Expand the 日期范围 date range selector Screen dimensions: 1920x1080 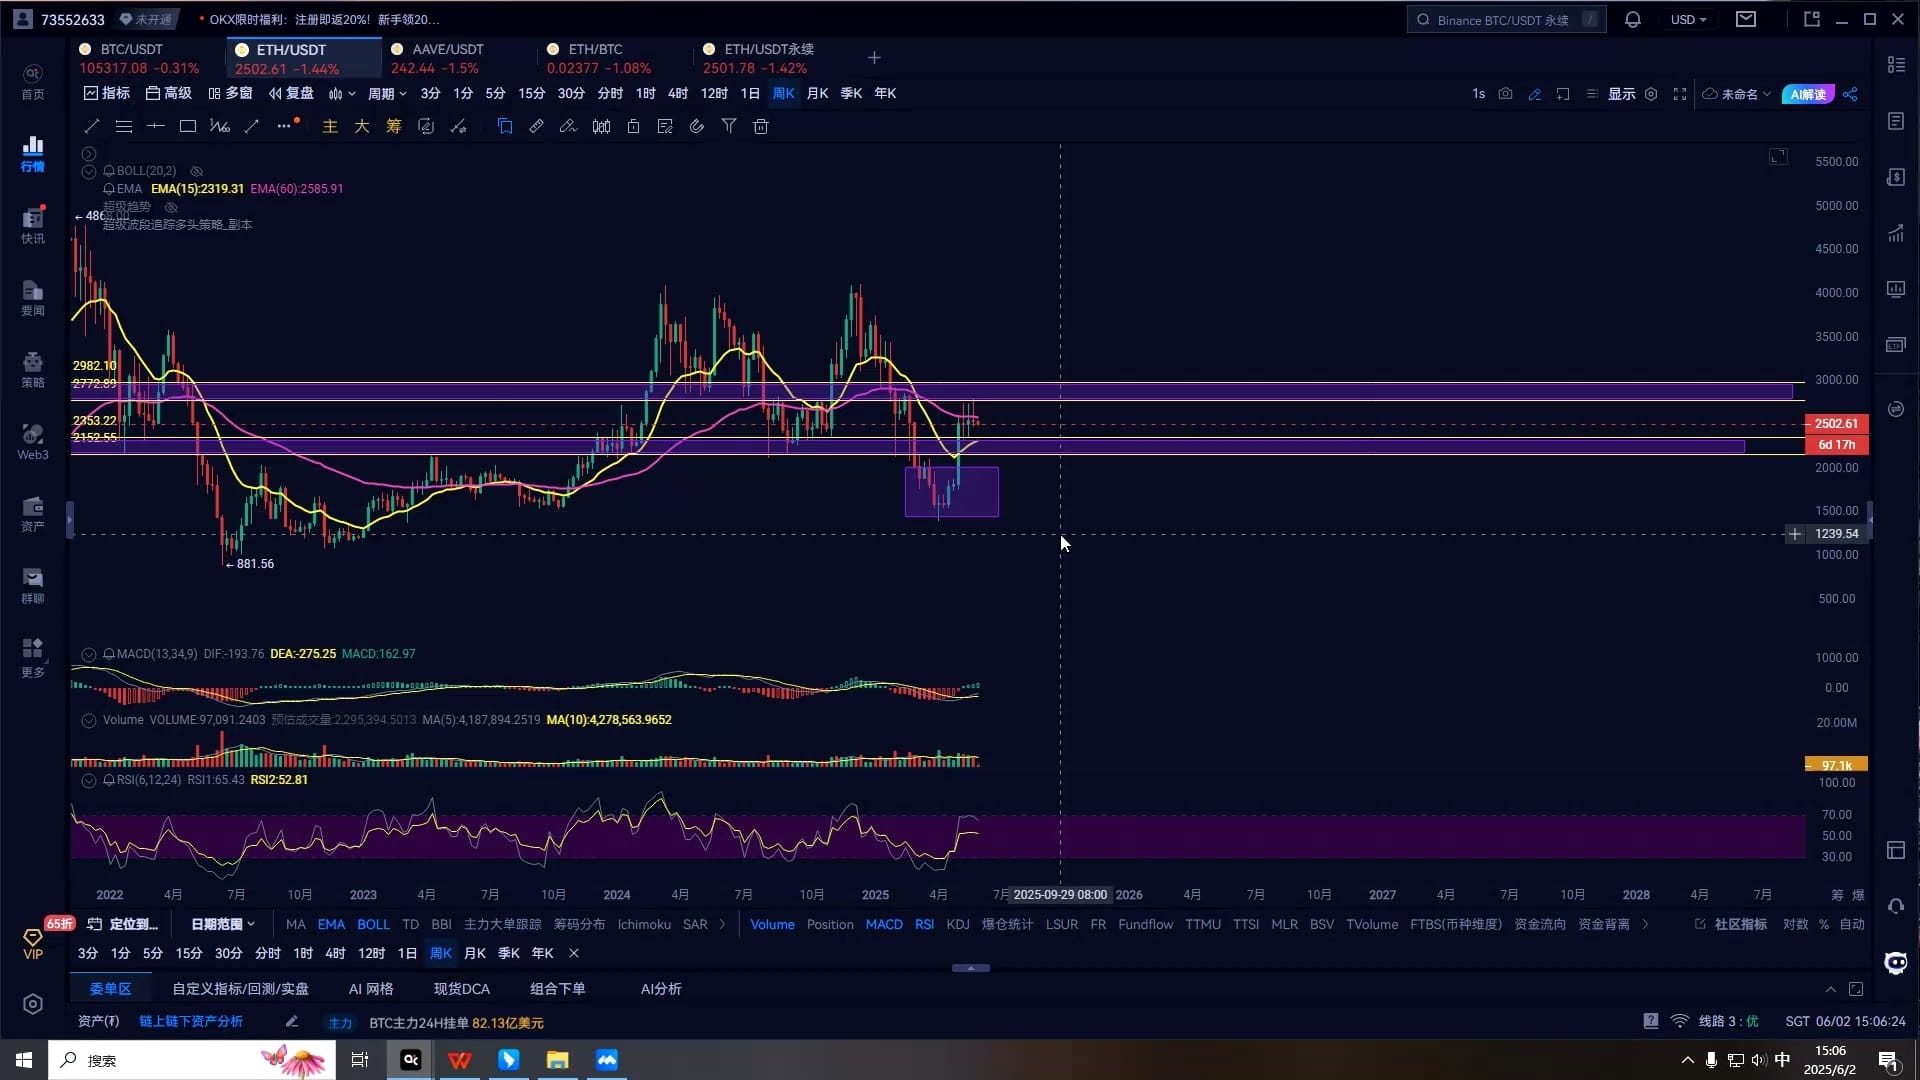pyautogui.click(x=221, y=924)
